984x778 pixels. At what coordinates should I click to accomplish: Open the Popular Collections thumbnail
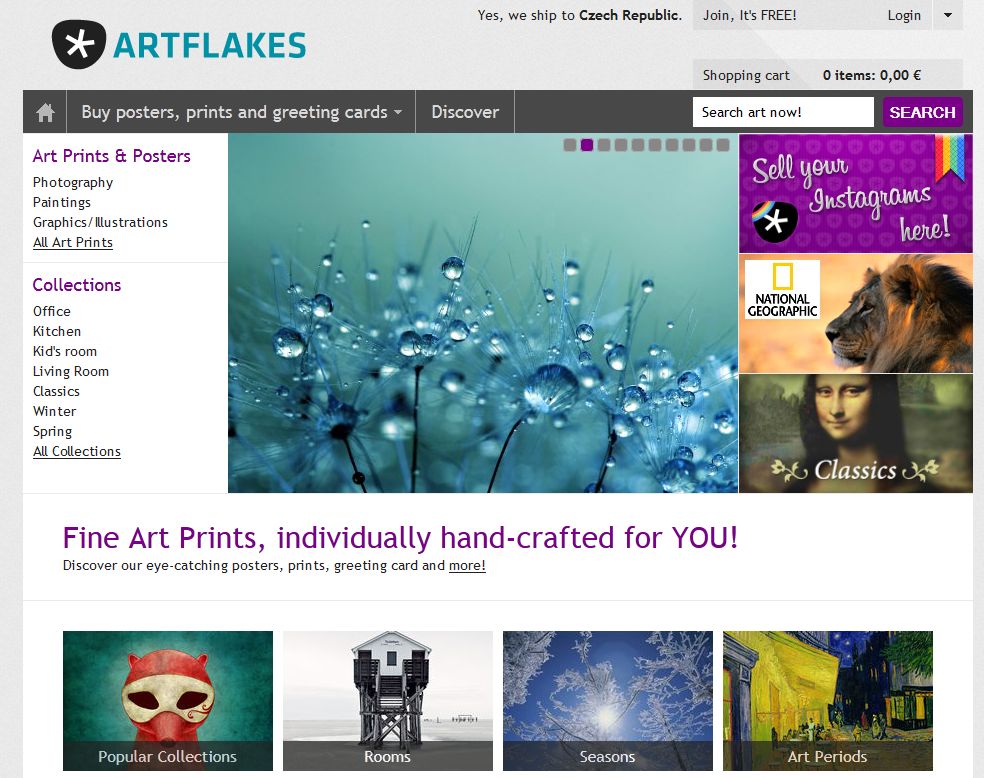pos(168,701)
